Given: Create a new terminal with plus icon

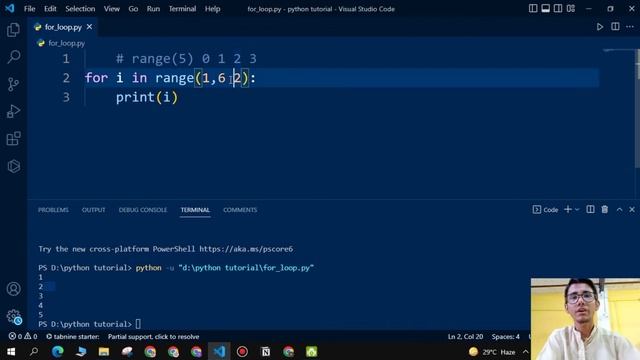Looking at the screenshot, I should click(568, 209).
